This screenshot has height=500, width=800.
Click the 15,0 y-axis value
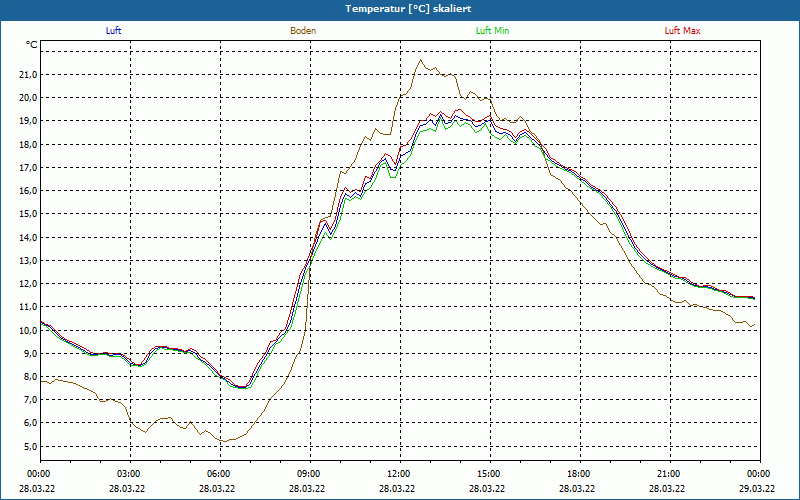(29, 214)
